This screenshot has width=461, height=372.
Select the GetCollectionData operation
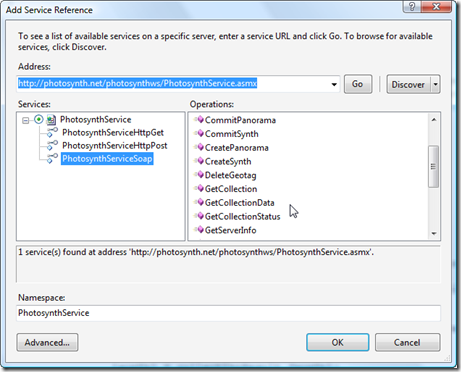pos(240,203)
